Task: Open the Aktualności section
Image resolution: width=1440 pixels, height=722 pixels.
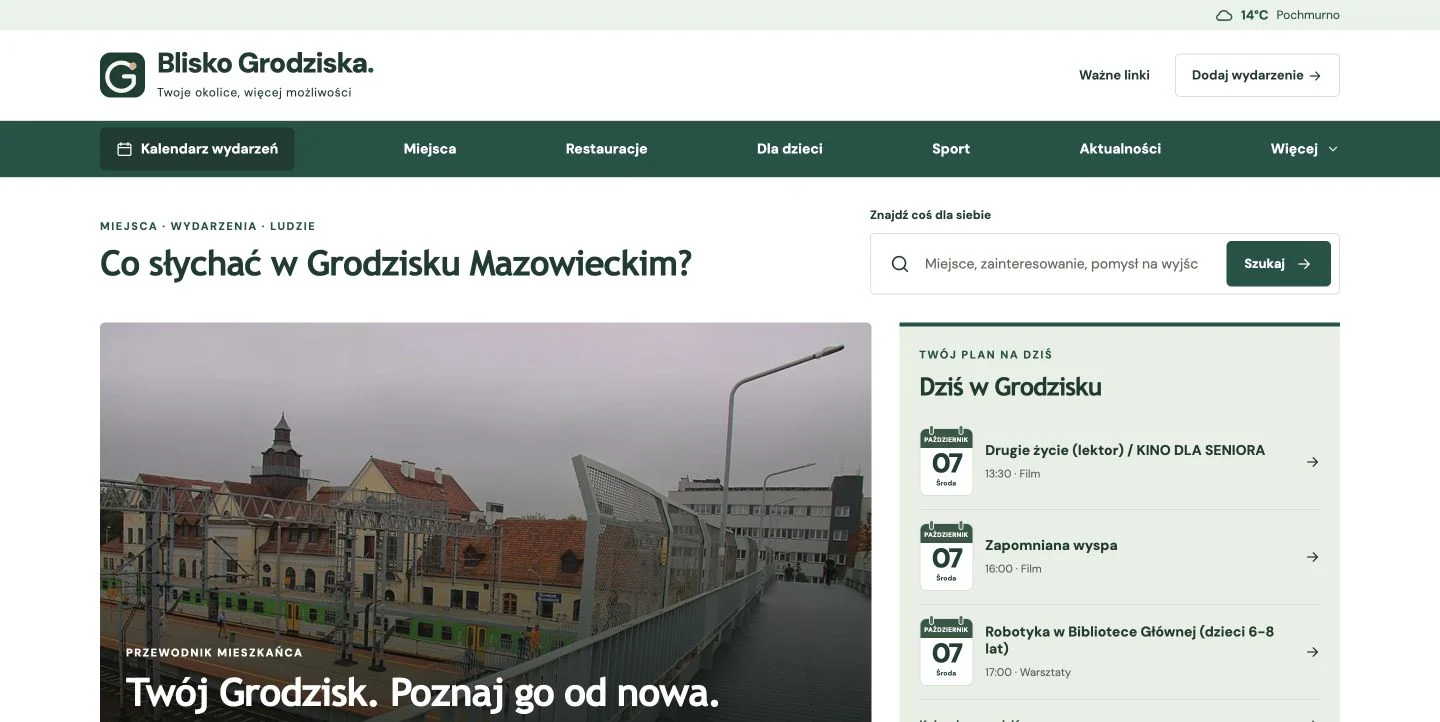Action: [1120, 149]
